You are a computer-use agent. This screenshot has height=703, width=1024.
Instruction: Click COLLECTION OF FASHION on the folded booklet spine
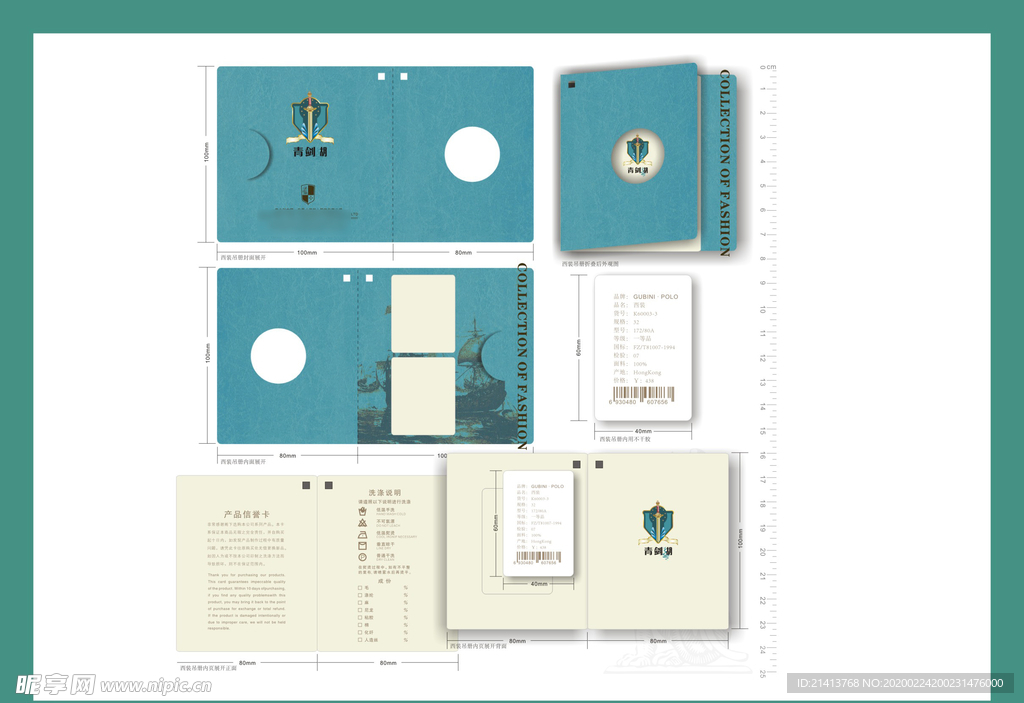point(725,163)
